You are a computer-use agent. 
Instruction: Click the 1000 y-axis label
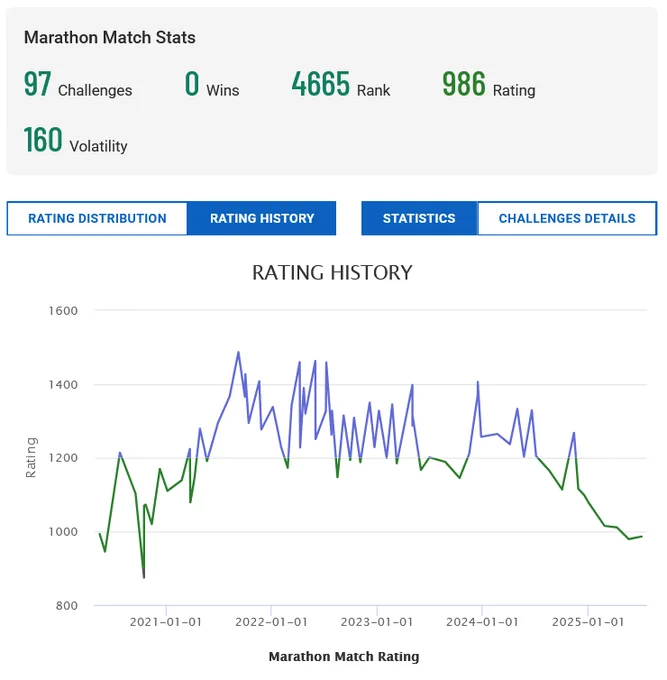63,532
